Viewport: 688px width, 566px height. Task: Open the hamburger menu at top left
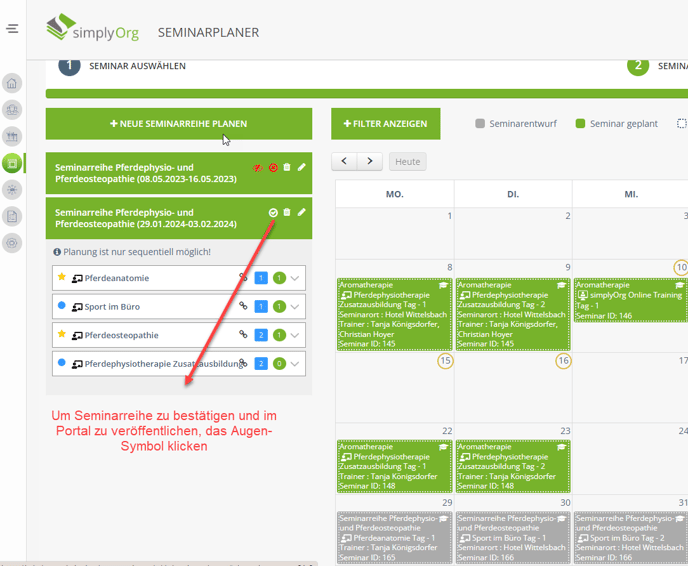12,29
